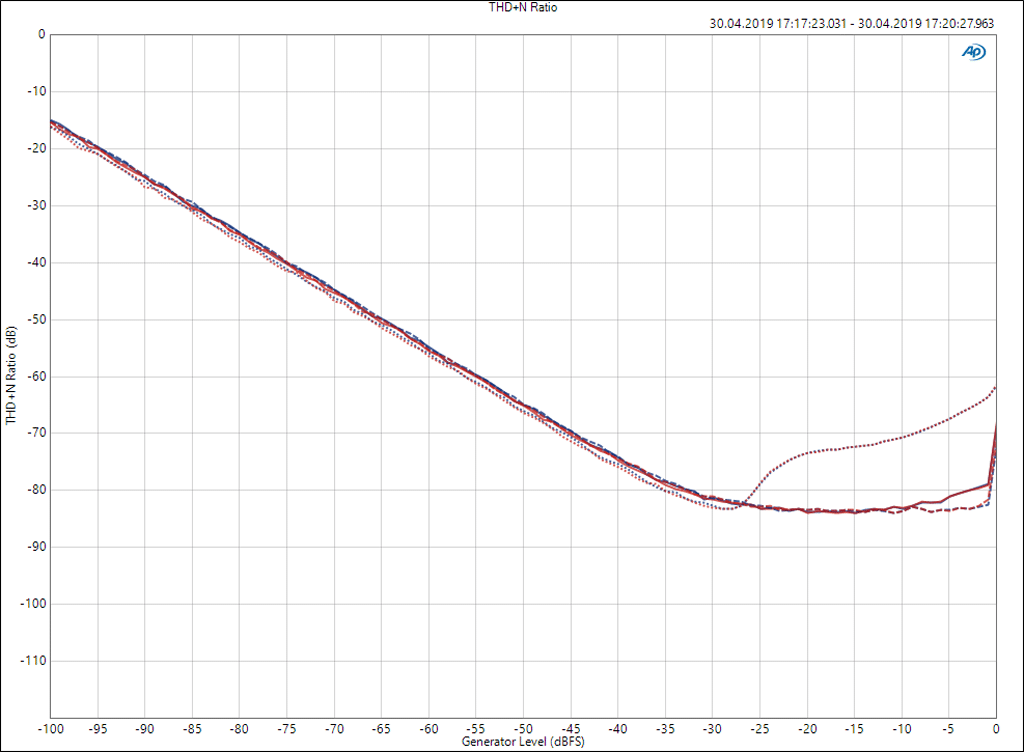Click the measurement timestamp at top right
Image resolution: width=1024 pixels, height=752 pixels.
pyautogui.click(x=851, y=24)
